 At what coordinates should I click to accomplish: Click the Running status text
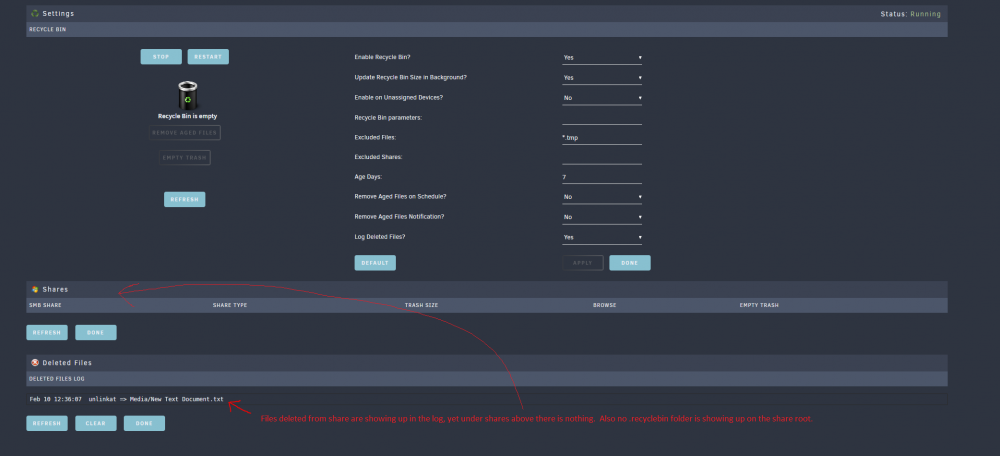pos(925,14)
